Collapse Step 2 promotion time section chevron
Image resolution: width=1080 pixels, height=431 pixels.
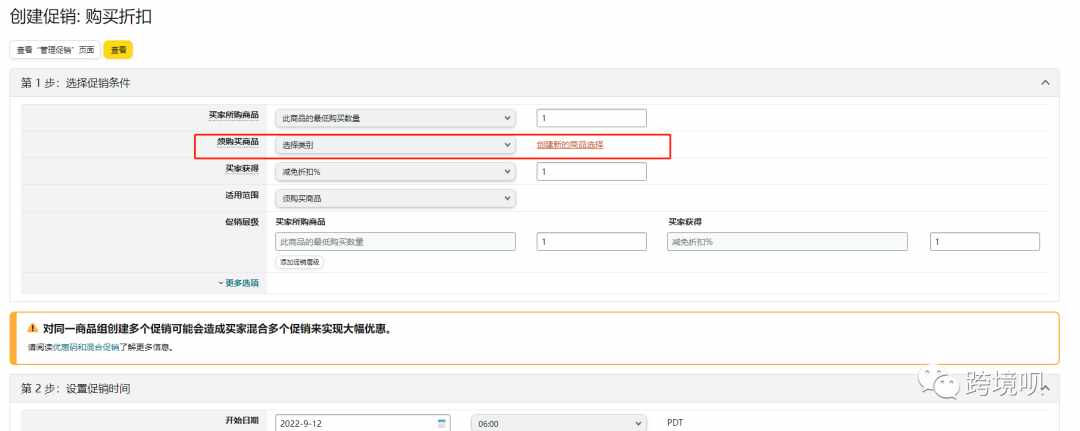click(1045, 389)
